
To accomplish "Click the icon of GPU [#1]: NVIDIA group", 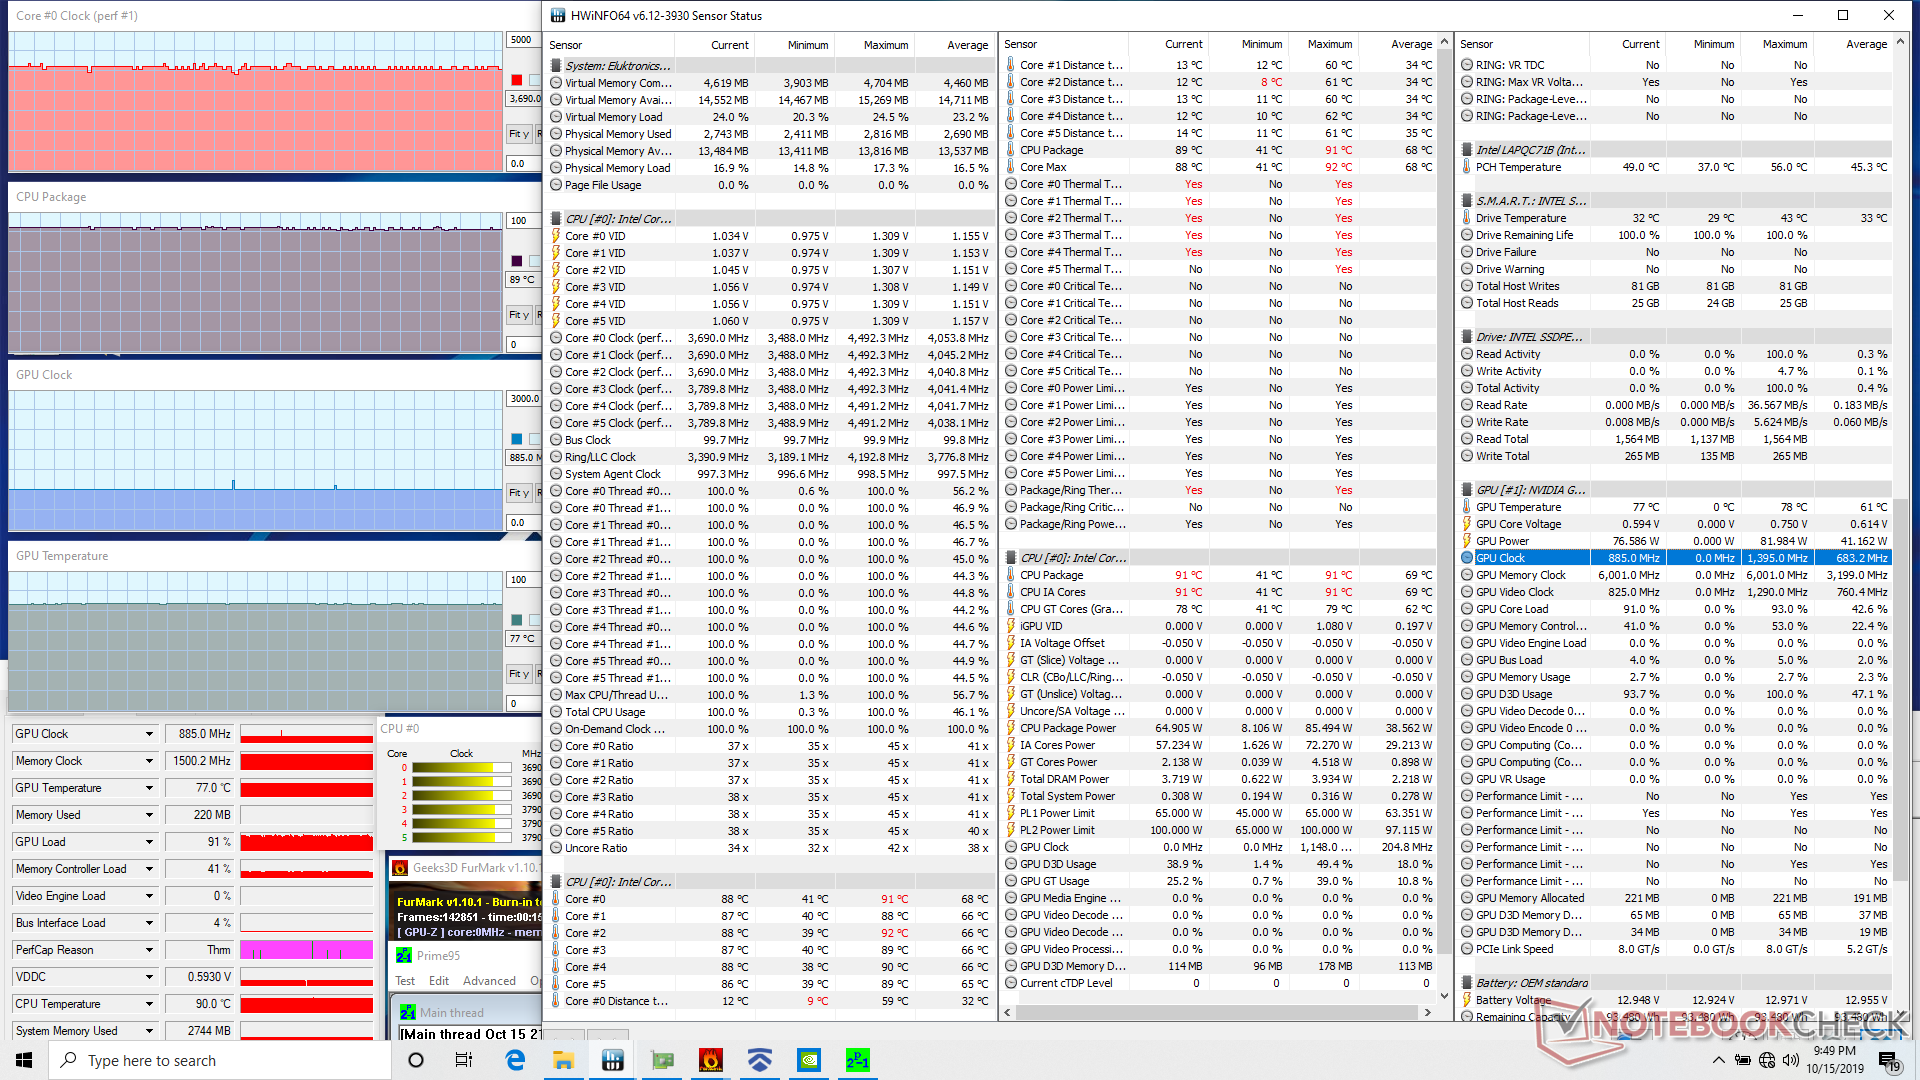I will (x=1467, y=490).
